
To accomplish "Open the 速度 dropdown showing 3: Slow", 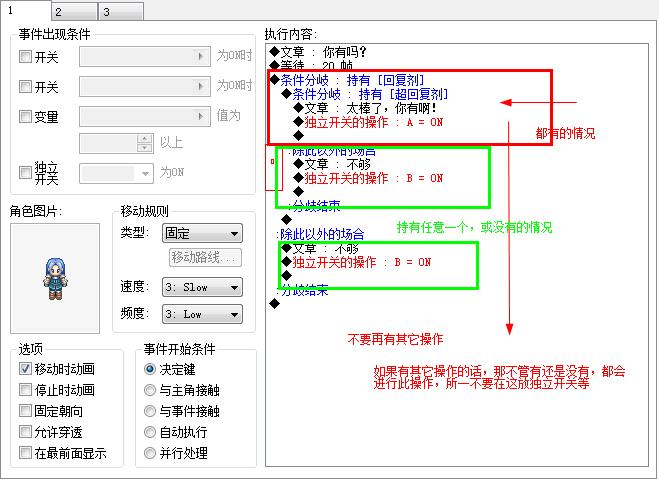I will pyautogui.click(x=202, y=287).
